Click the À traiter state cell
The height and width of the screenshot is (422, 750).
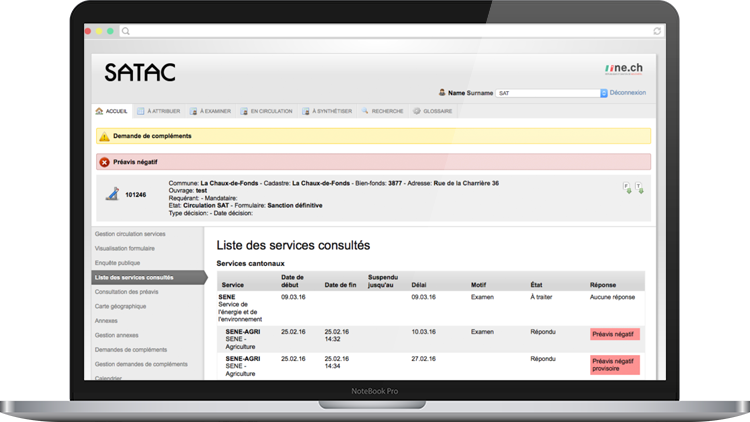point(541,297)
